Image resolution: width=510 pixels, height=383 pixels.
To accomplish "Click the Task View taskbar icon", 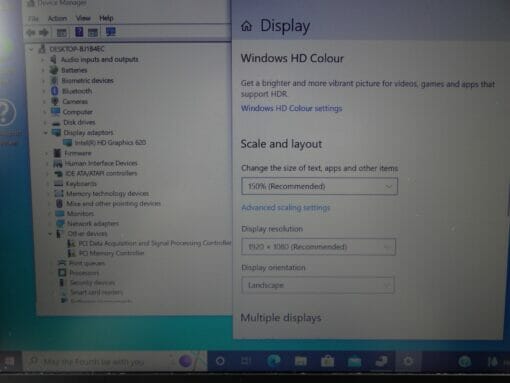I will [246, 361].
